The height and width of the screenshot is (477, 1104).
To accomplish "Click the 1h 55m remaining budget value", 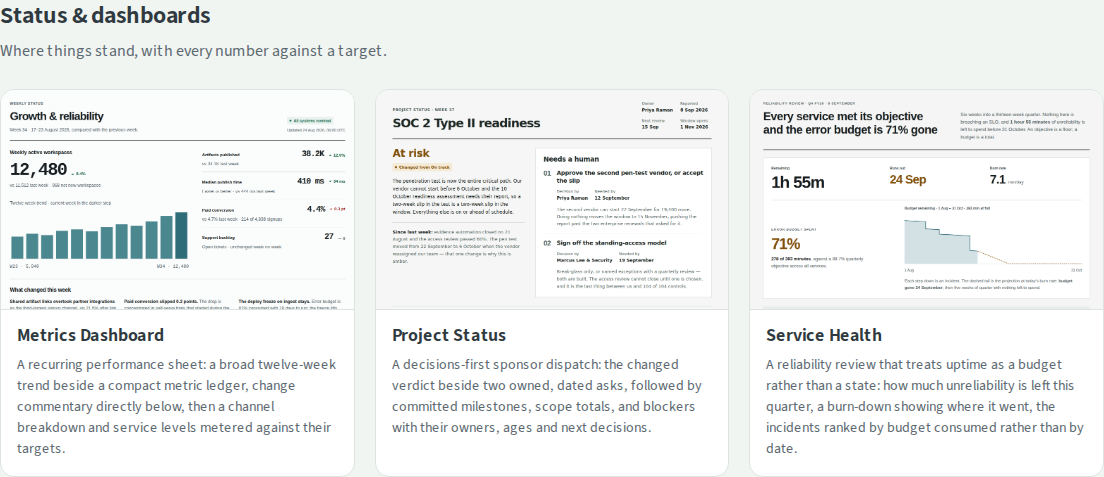I will 798,182.
